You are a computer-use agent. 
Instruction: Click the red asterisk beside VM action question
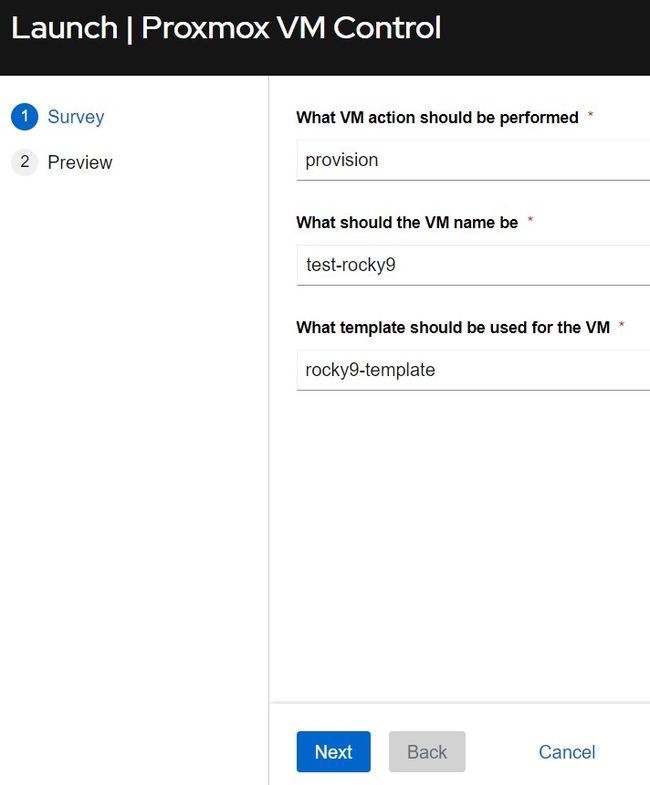590,114
